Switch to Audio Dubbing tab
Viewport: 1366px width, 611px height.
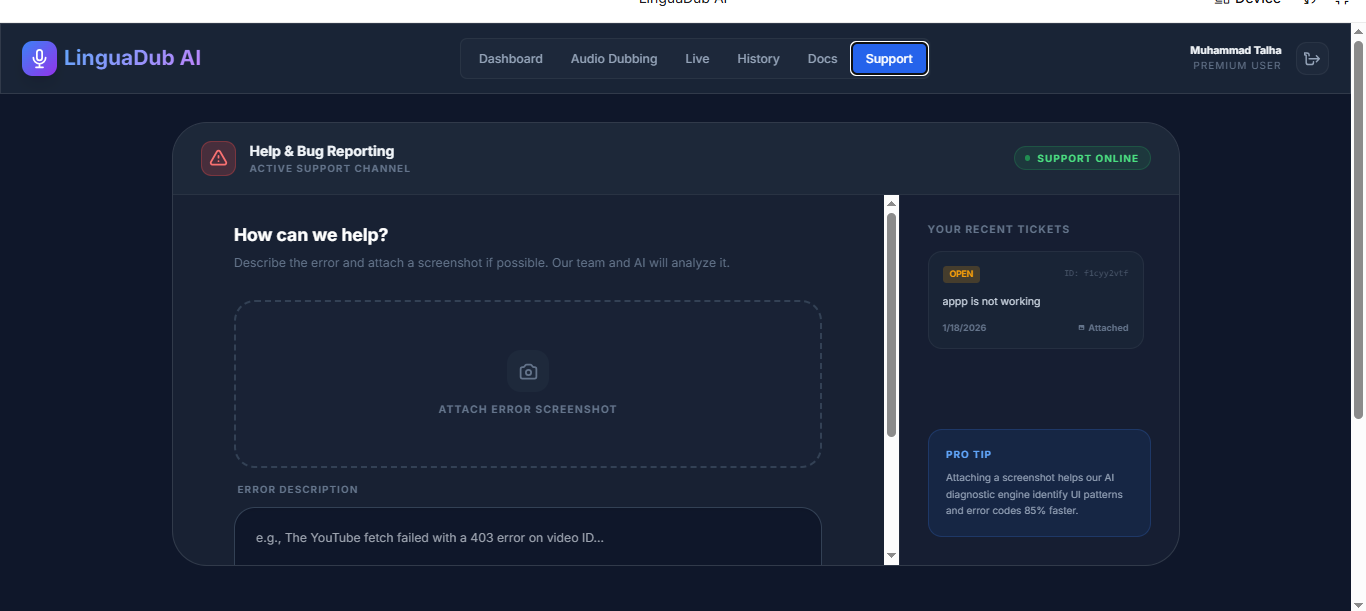(614, 59)
